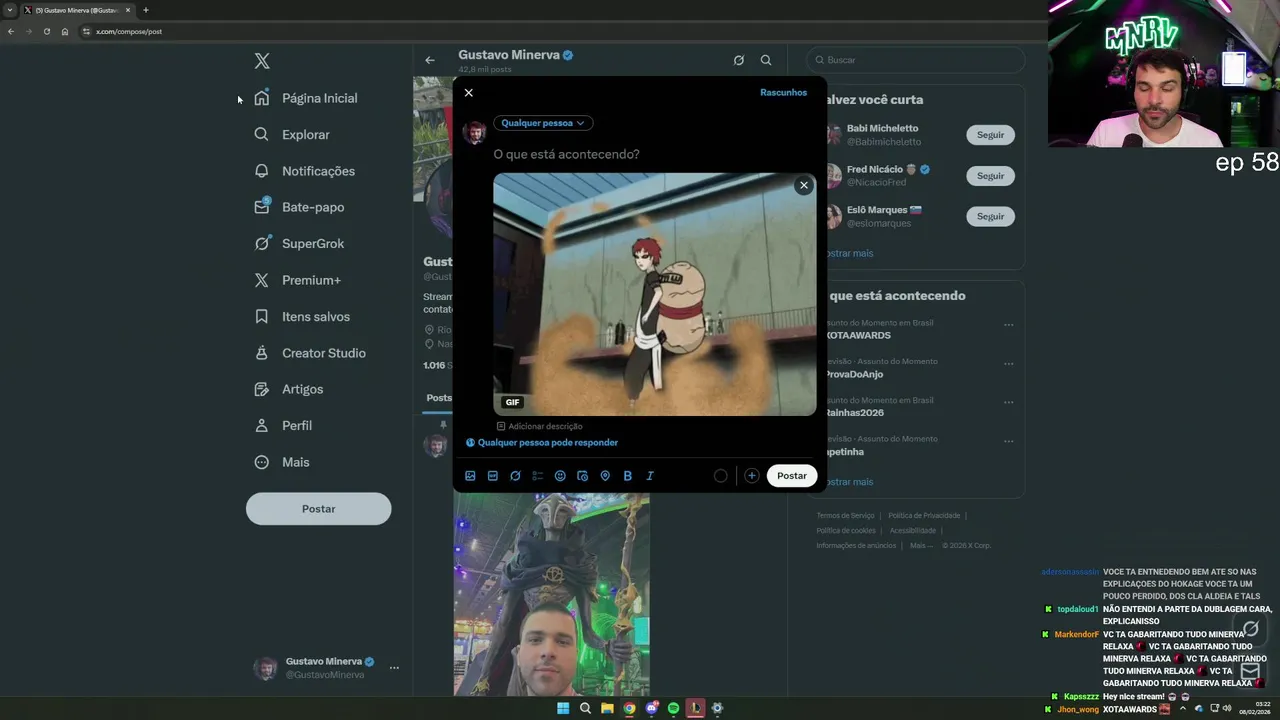Click the address bar x.com/compose/post
This screenshot has width=1280, height=720.
(128, 31)
